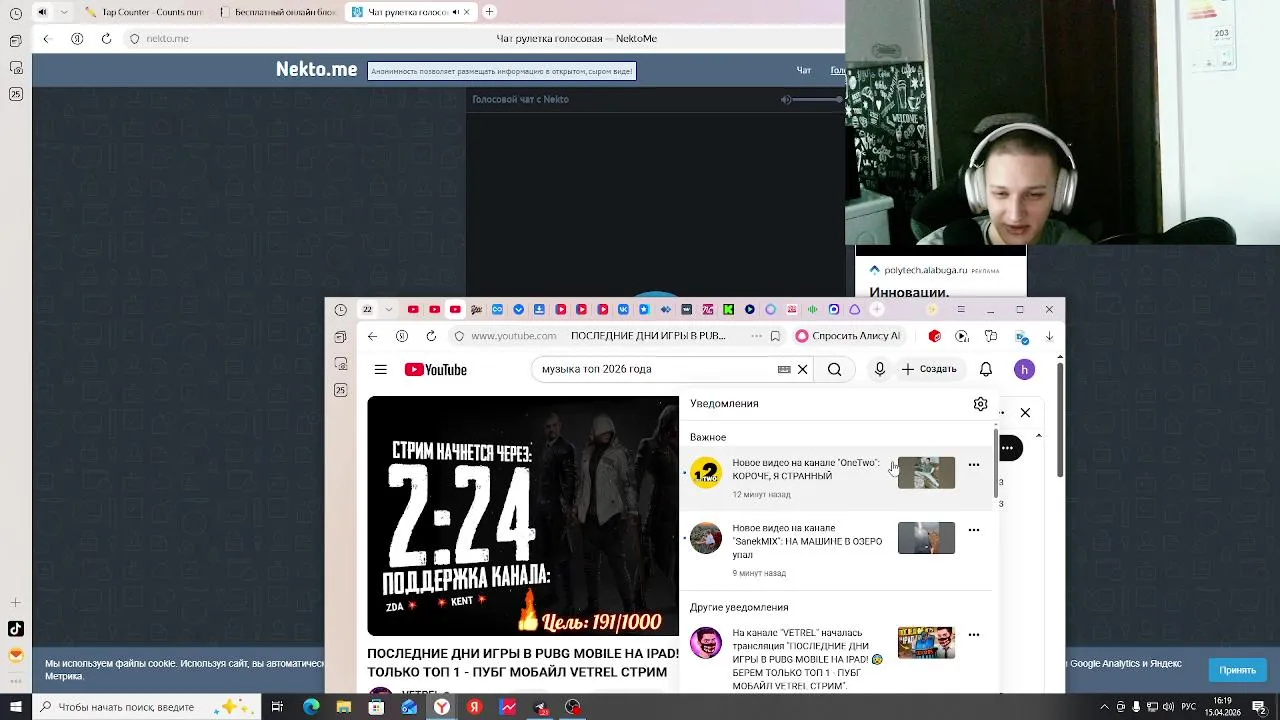Close the panel beside notifications with X
This screenshot has height=720, width=1280.
pos(1025,412)
